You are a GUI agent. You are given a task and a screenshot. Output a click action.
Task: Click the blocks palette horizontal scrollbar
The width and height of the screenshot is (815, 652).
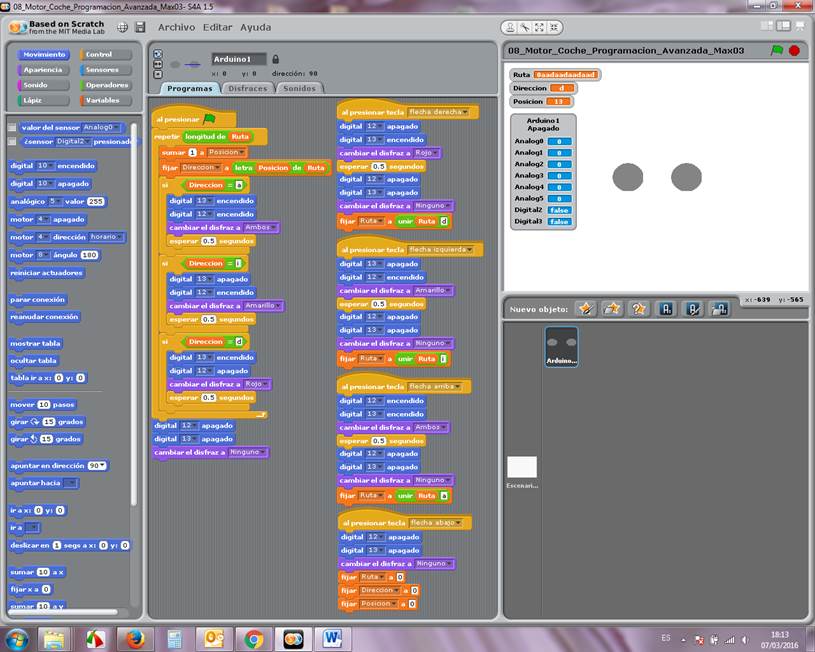[62, 612]
